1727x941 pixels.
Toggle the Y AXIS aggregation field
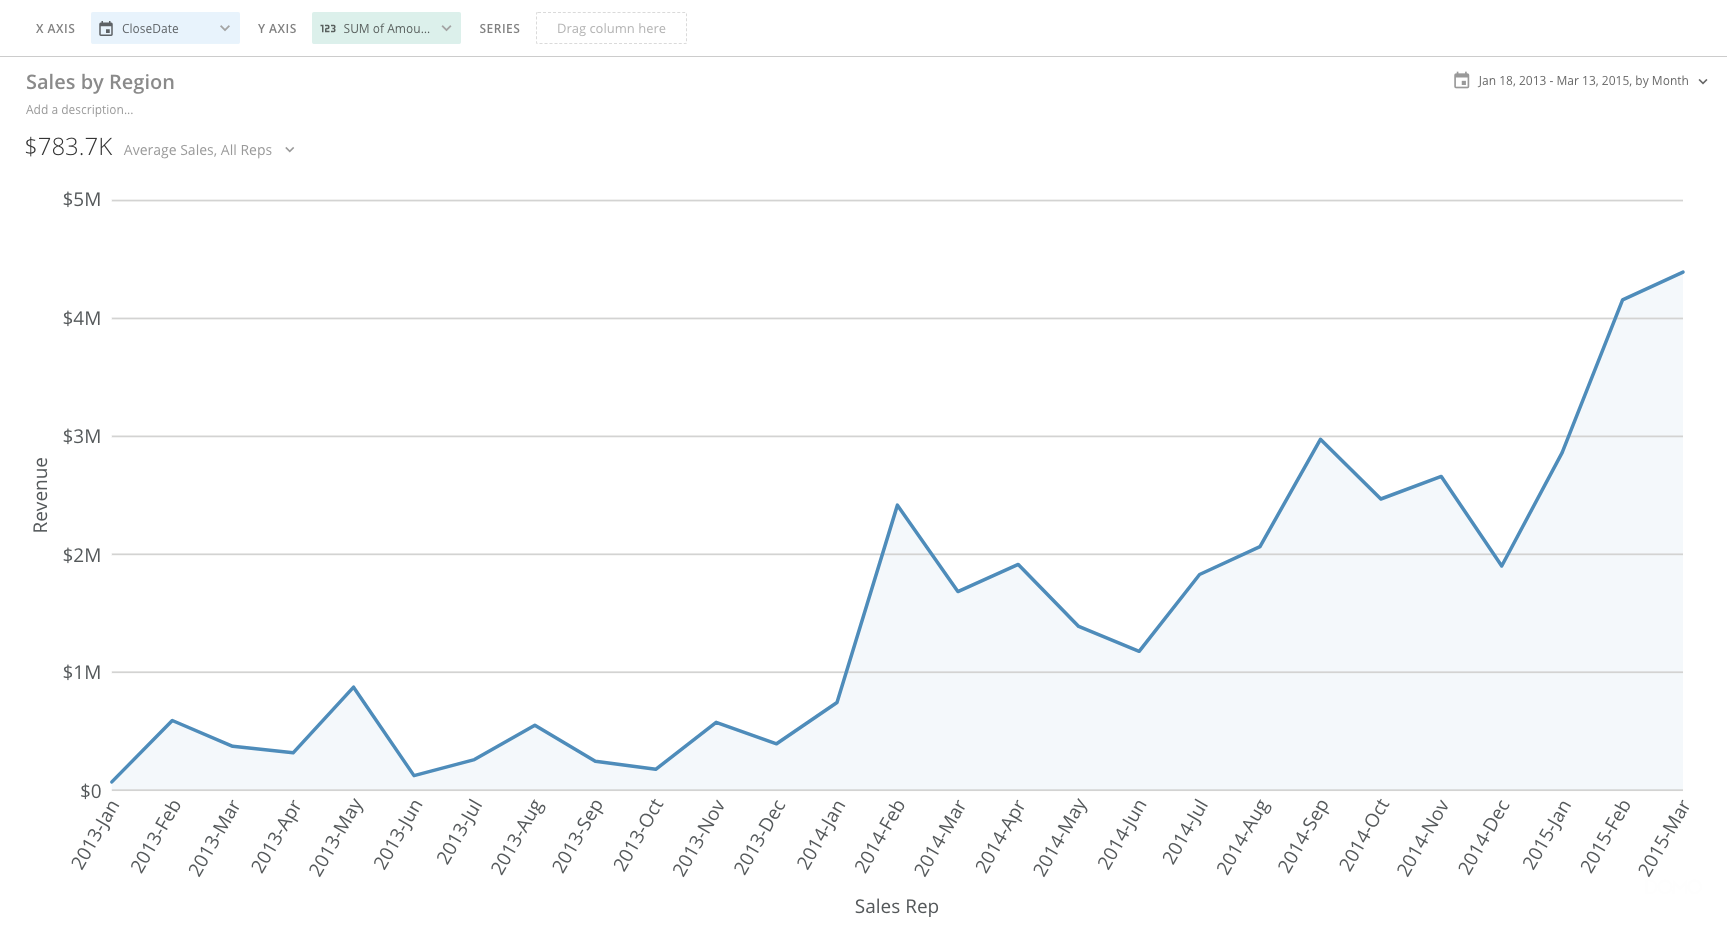point(386,29)
